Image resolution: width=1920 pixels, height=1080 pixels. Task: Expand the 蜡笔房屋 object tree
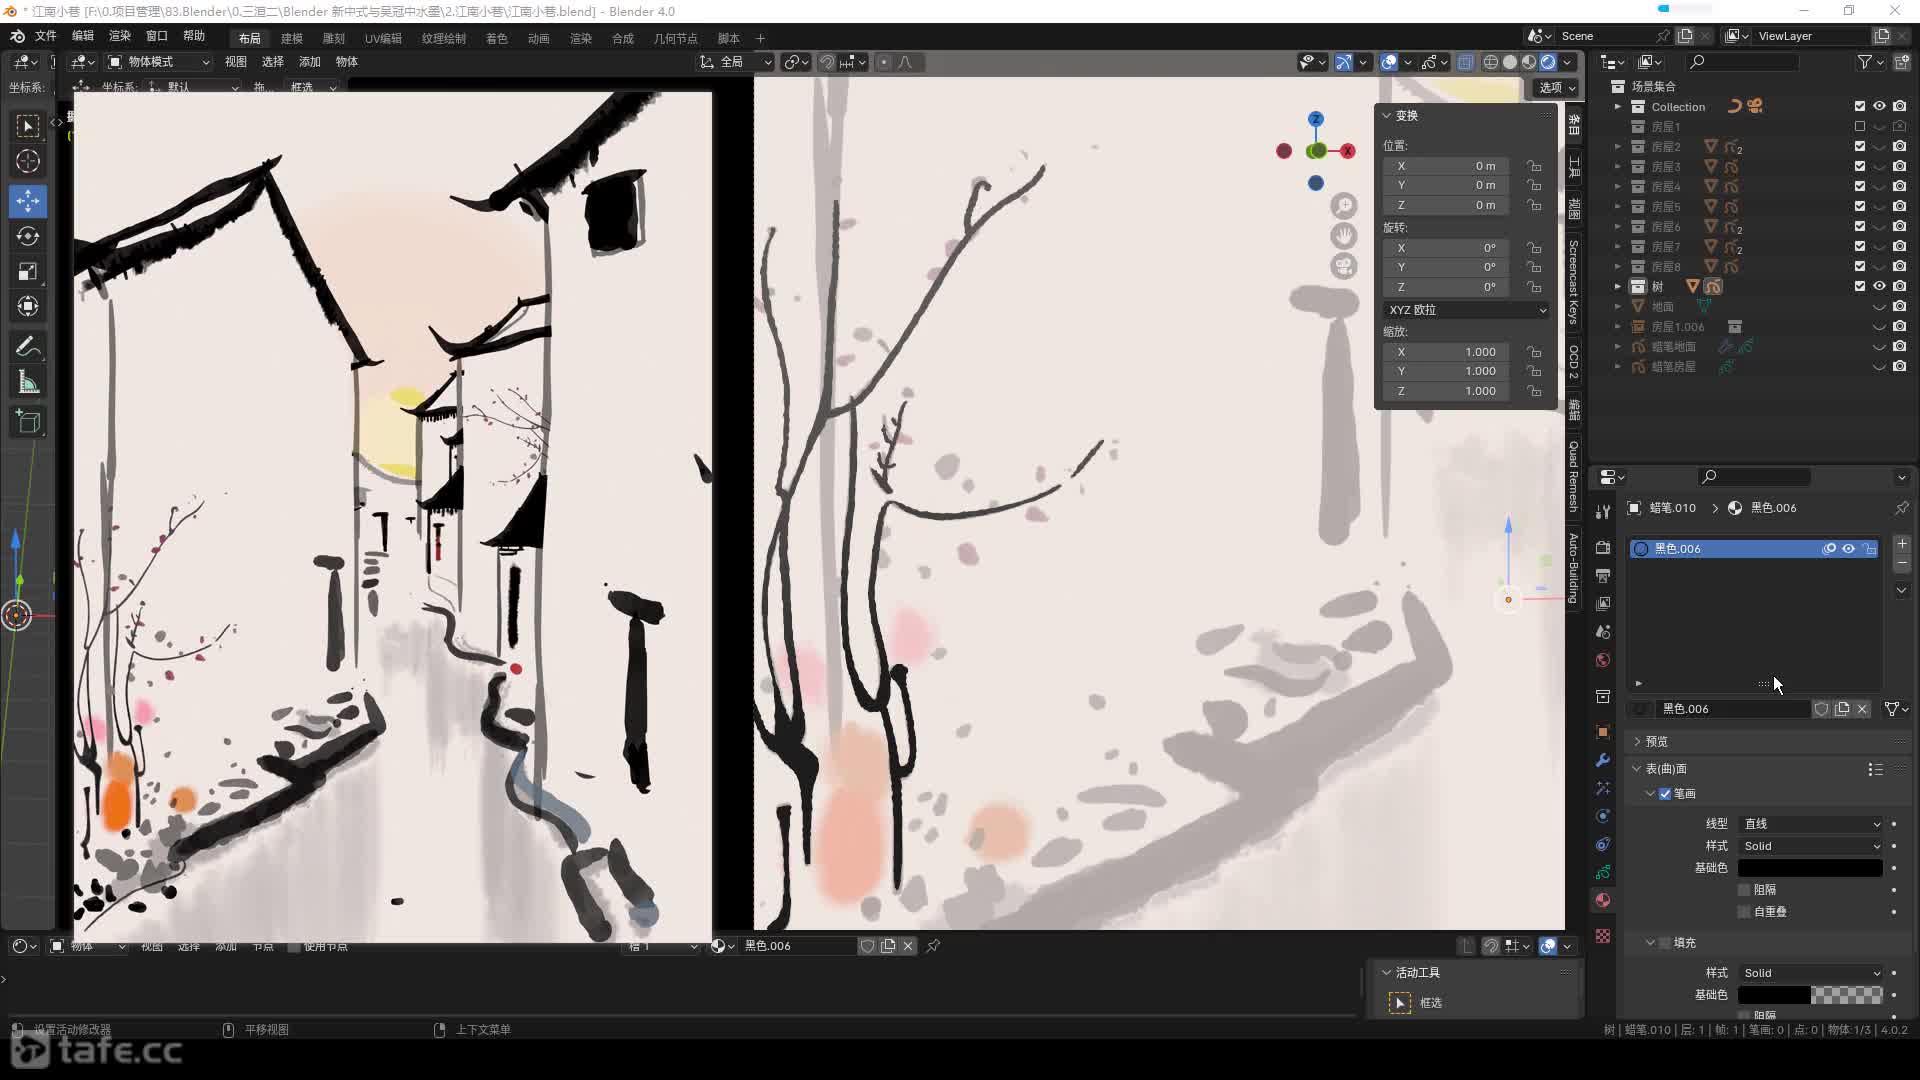tap(1618, 367)
